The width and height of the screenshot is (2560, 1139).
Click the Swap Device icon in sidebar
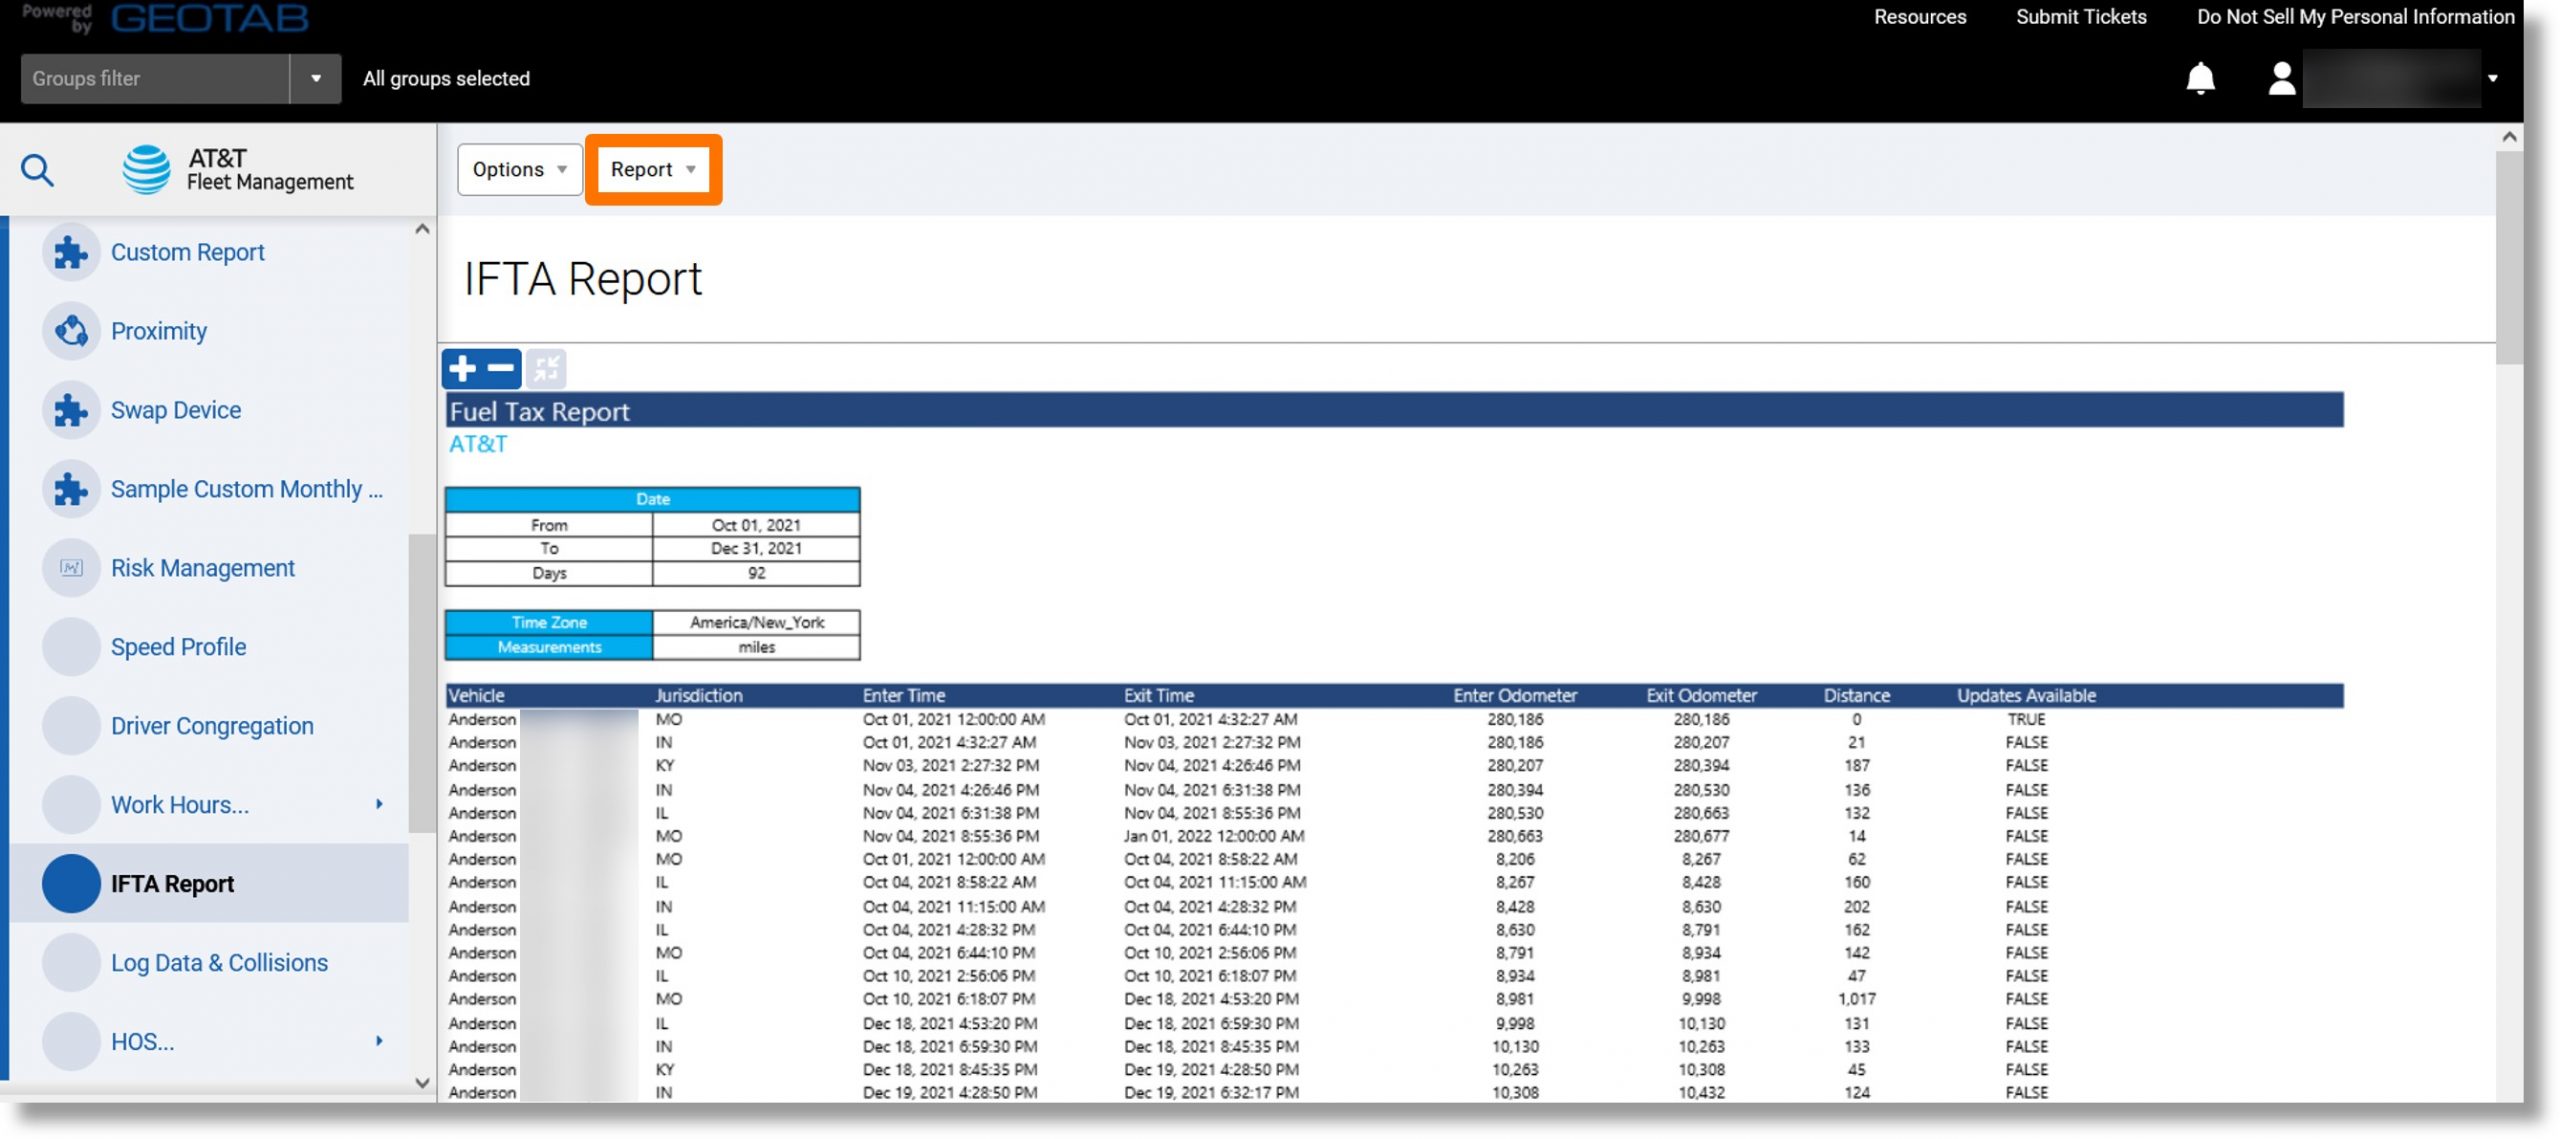tap(69, 410)
